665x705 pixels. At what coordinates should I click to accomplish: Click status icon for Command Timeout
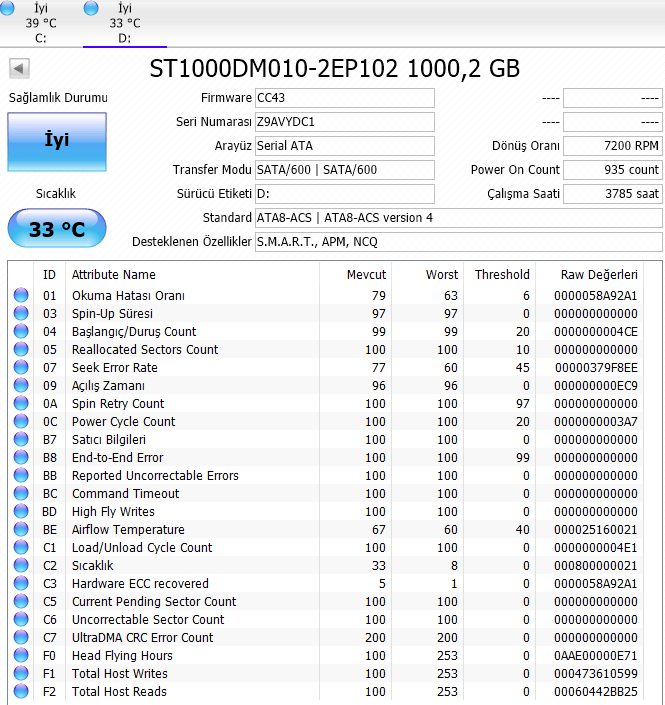point(21,493)
